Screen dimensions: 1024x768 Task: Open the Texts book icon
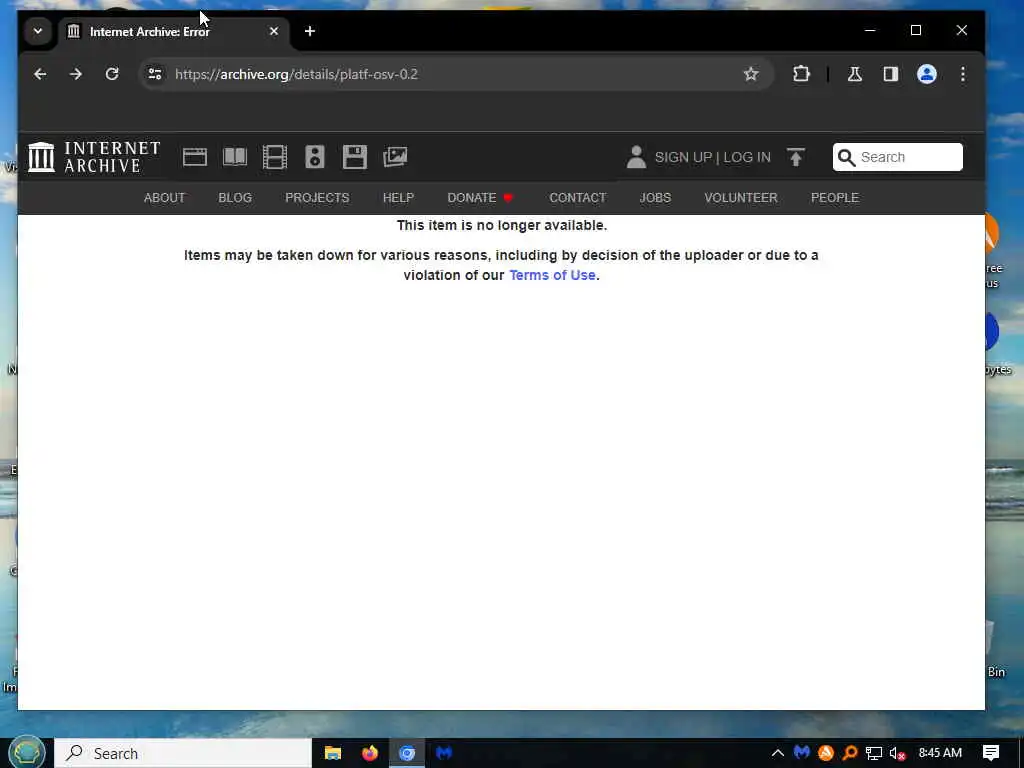tap(235, 157)
